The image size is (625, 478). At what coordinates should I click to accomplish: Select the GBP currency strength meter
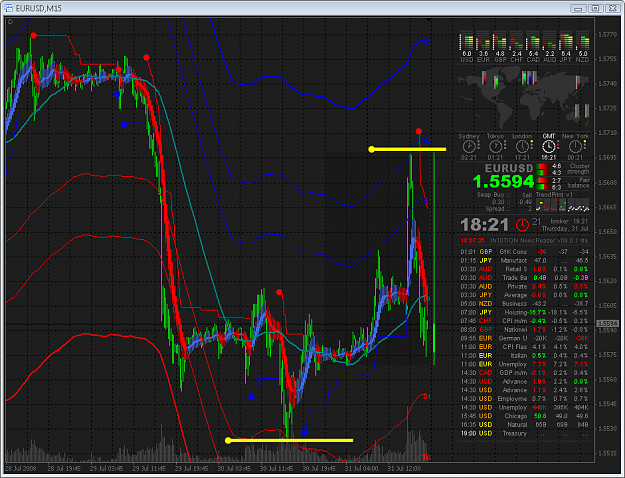[x=499, y=47]
